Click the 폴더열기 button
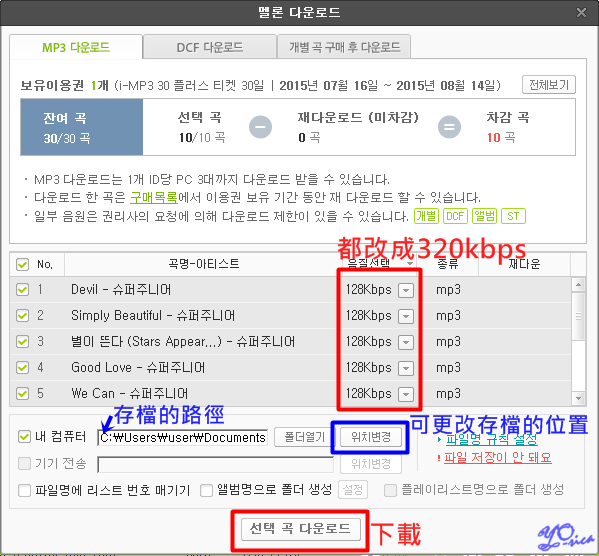This screenshot has width=599, height=556. 304,436
